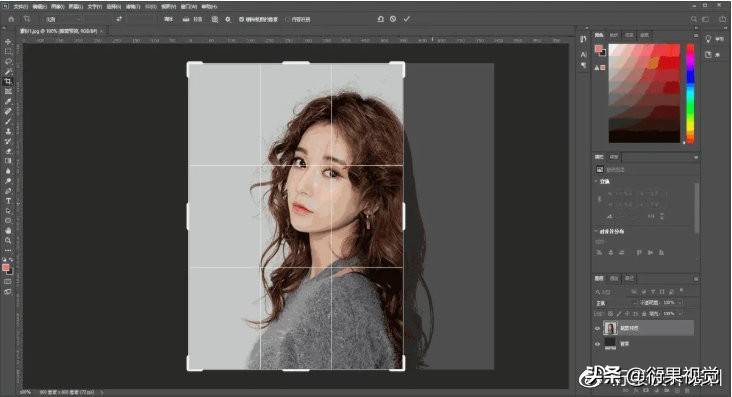Click foreground color swatch in toolbox

(x=6, y=268)
